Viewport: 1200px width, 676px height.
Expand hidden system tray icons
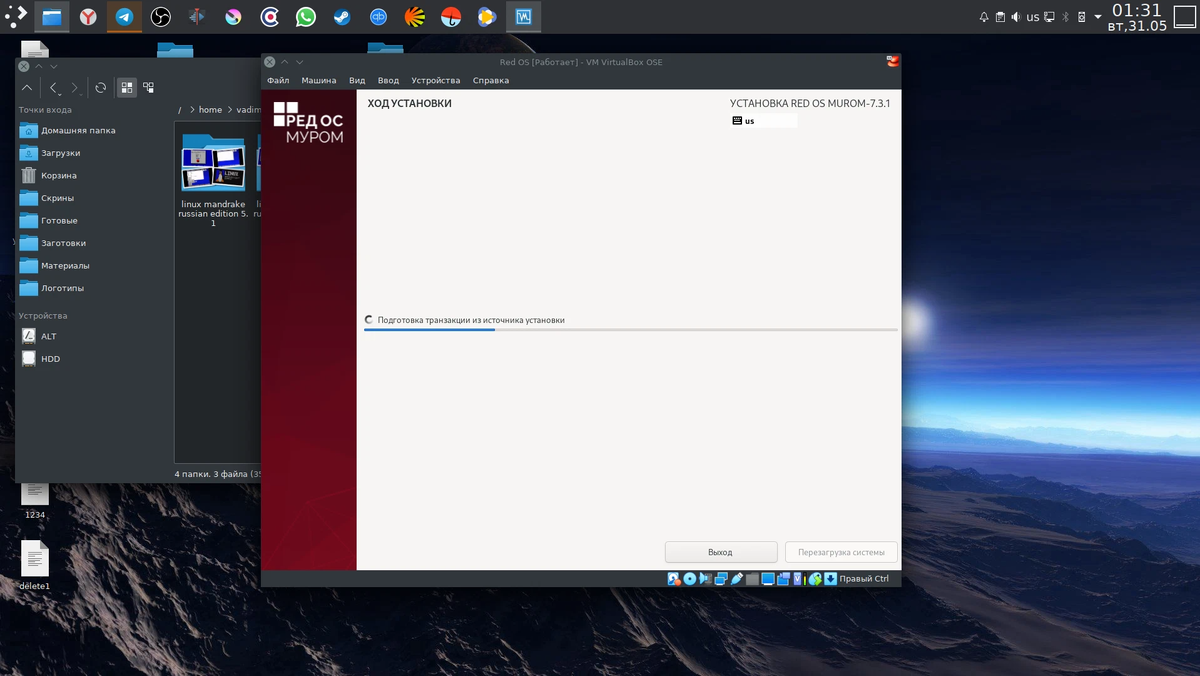(x=1098, y=17)
